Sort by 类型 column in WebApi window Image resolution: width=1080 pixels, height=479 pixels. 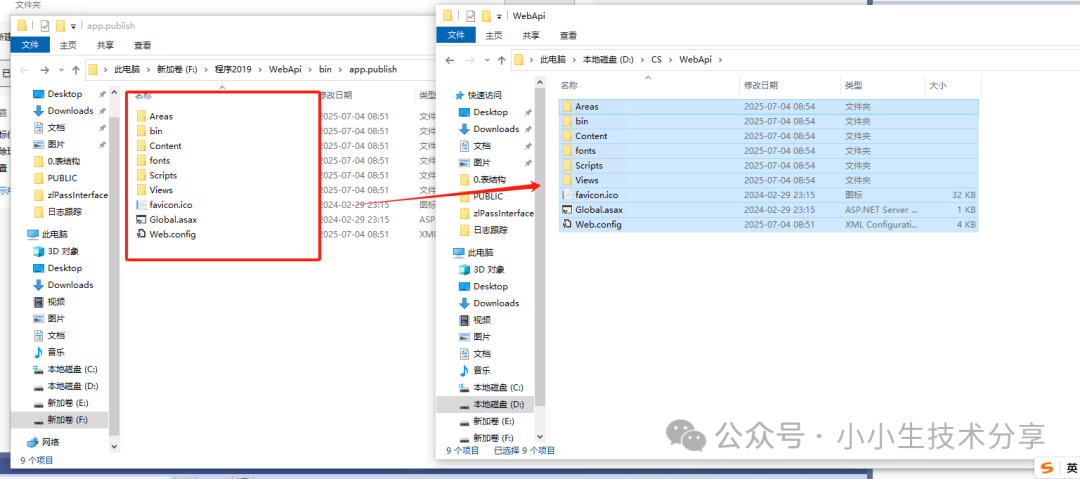854,85
